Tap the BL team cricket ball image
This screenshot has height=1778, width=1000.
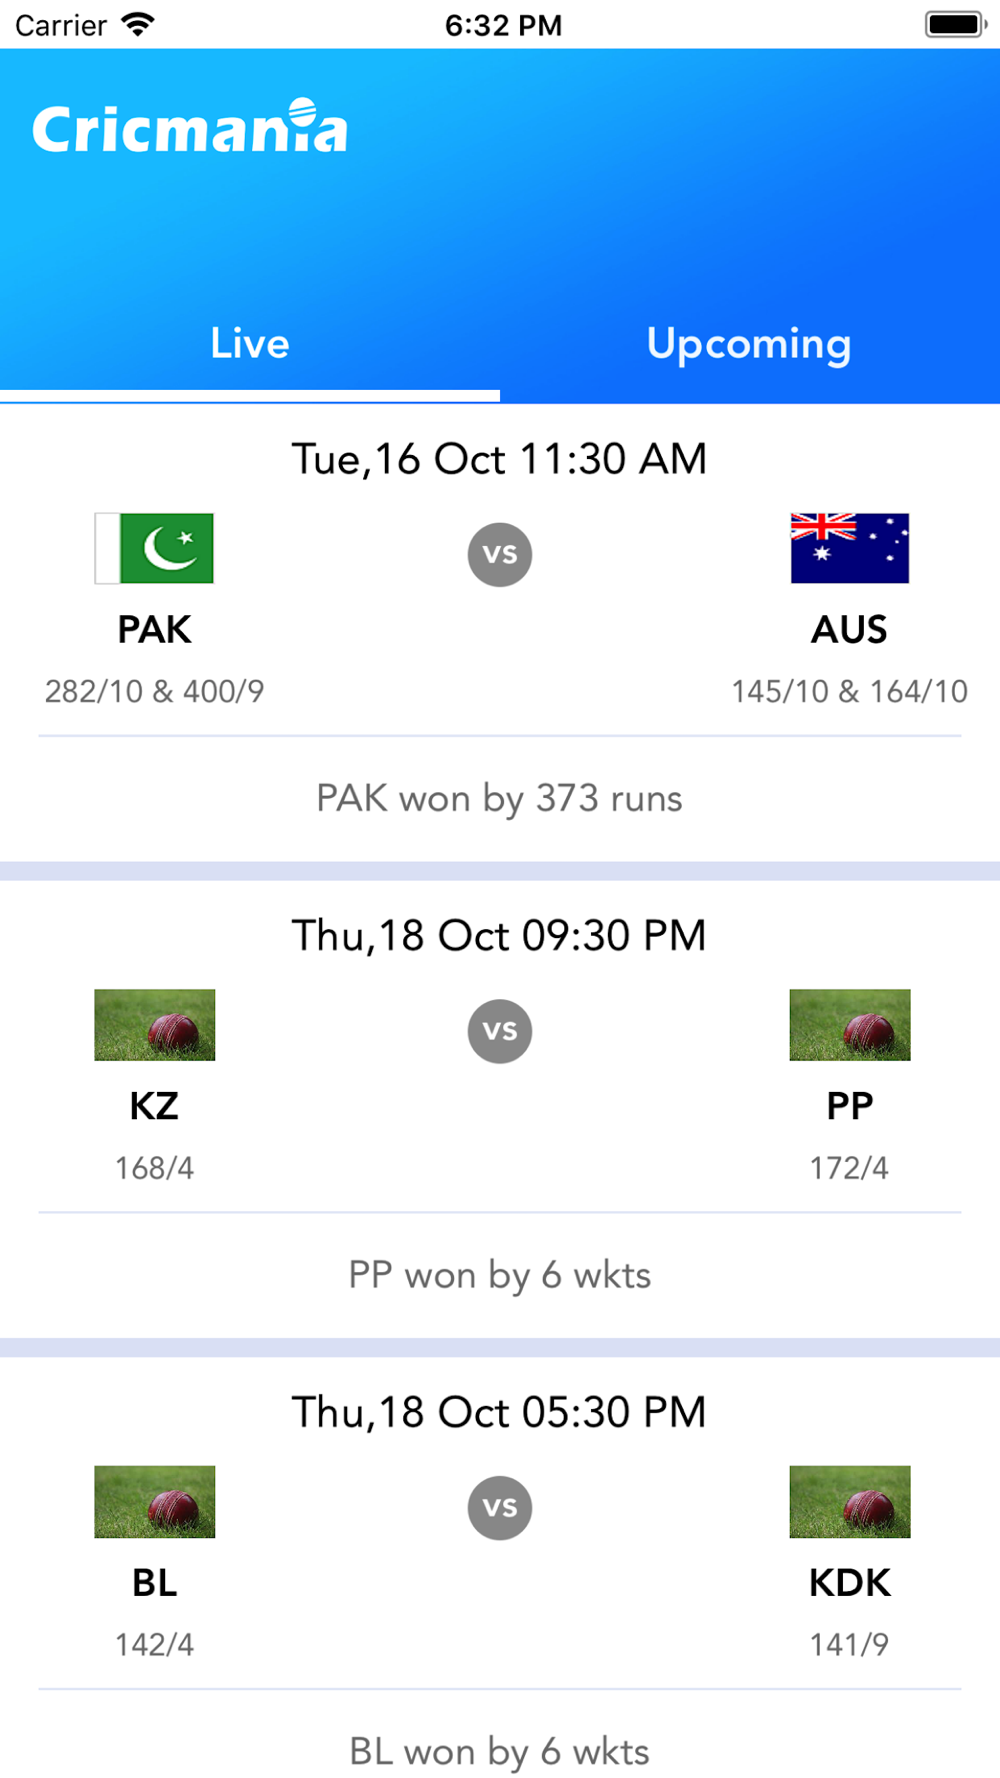pos(154,1502)
